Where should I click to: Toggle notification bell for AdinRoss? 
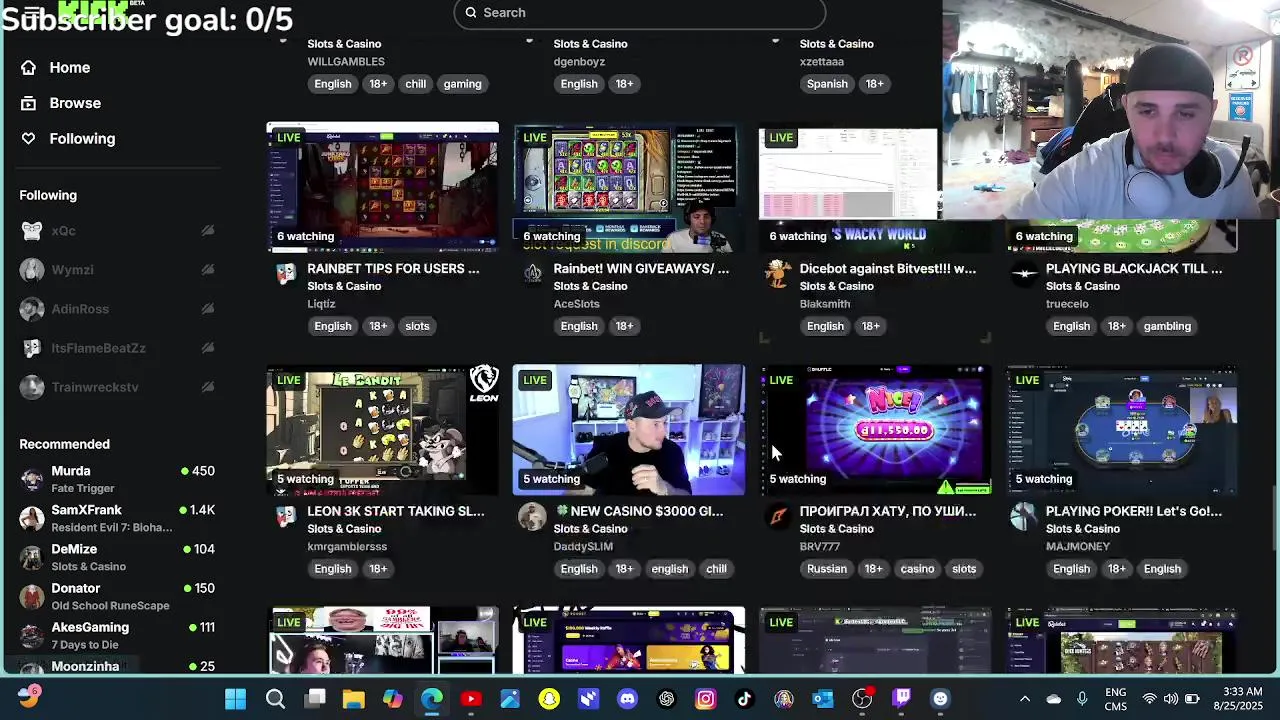(208, 309)
